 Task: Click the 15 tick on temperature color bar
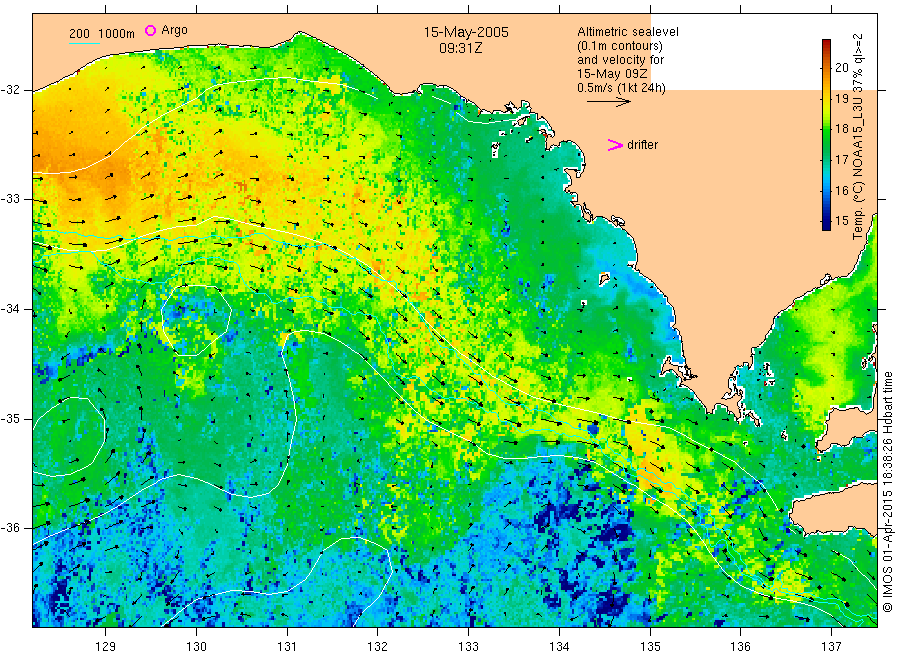pyautogui.click(x=841, y=221)
